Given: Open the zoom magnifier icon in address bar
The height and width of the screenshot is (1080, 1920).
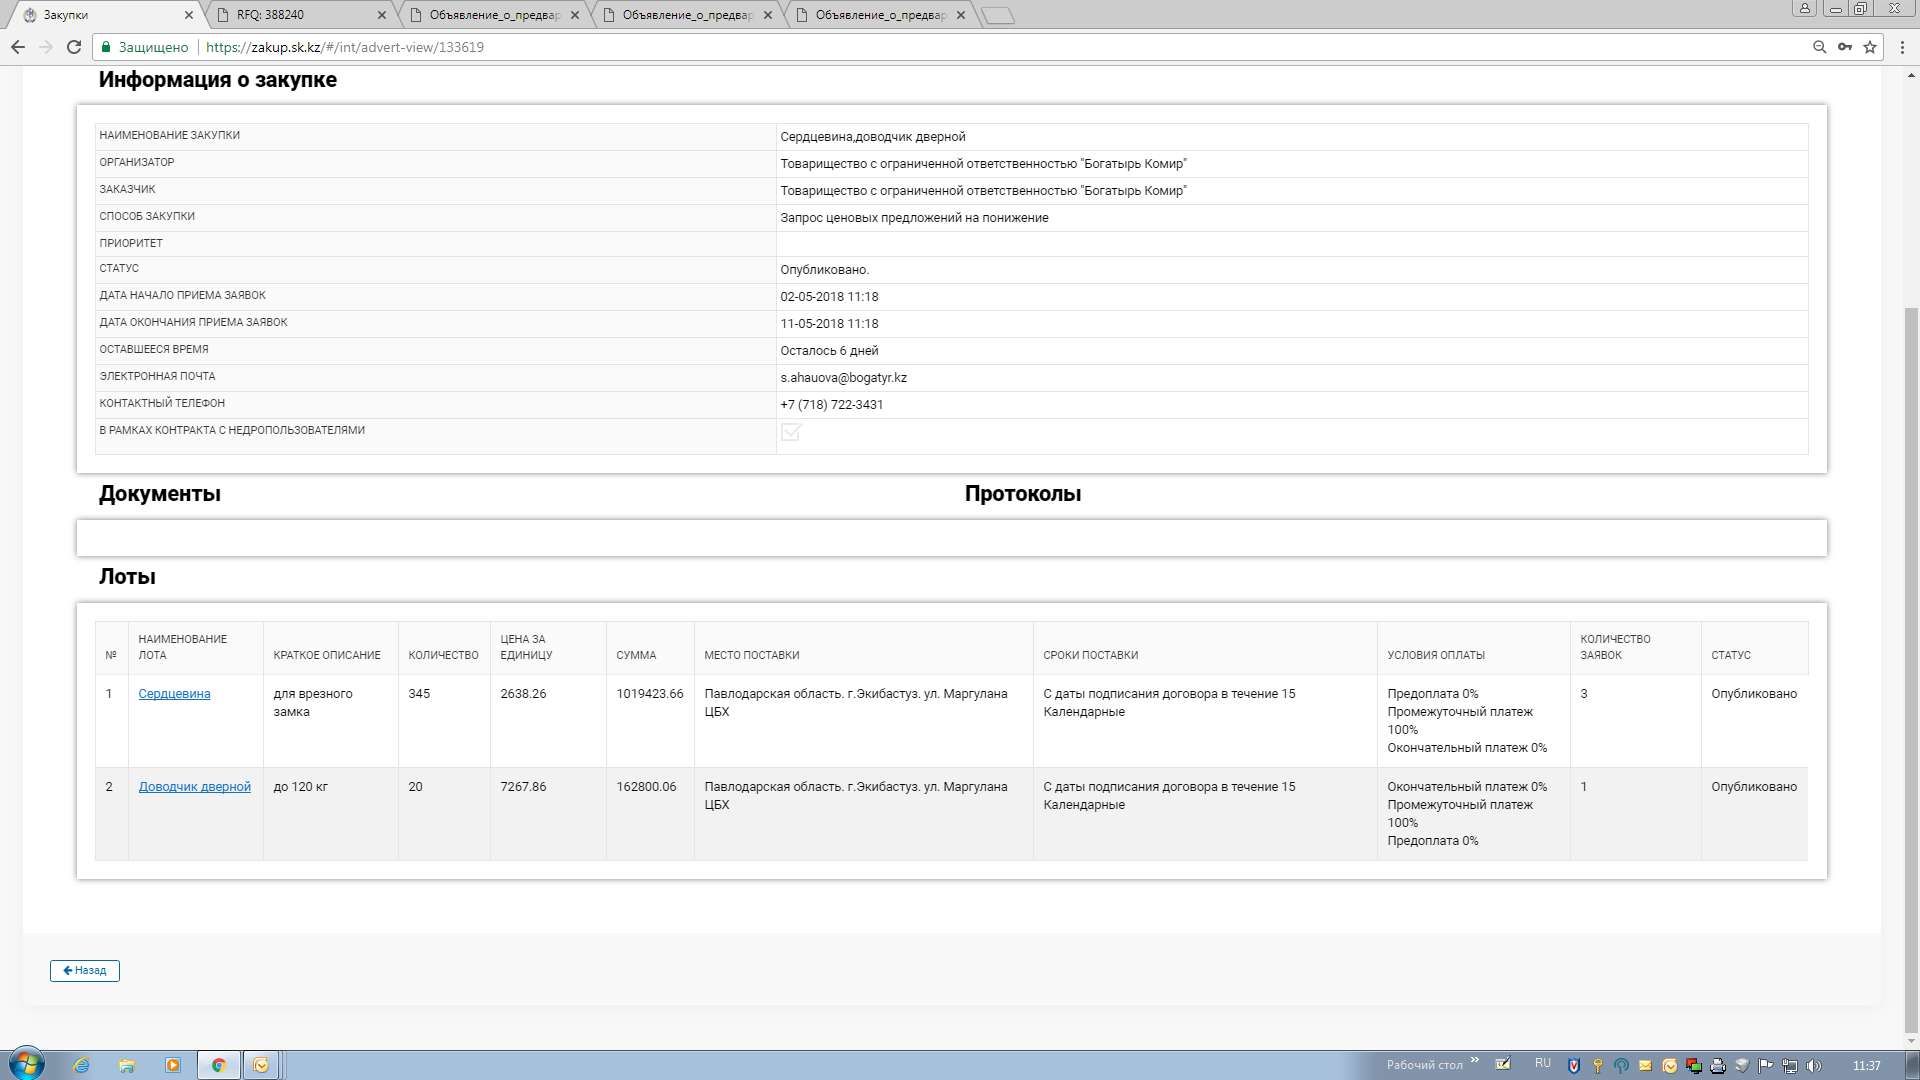Looking at the screenshot, I should (1820, 47).
